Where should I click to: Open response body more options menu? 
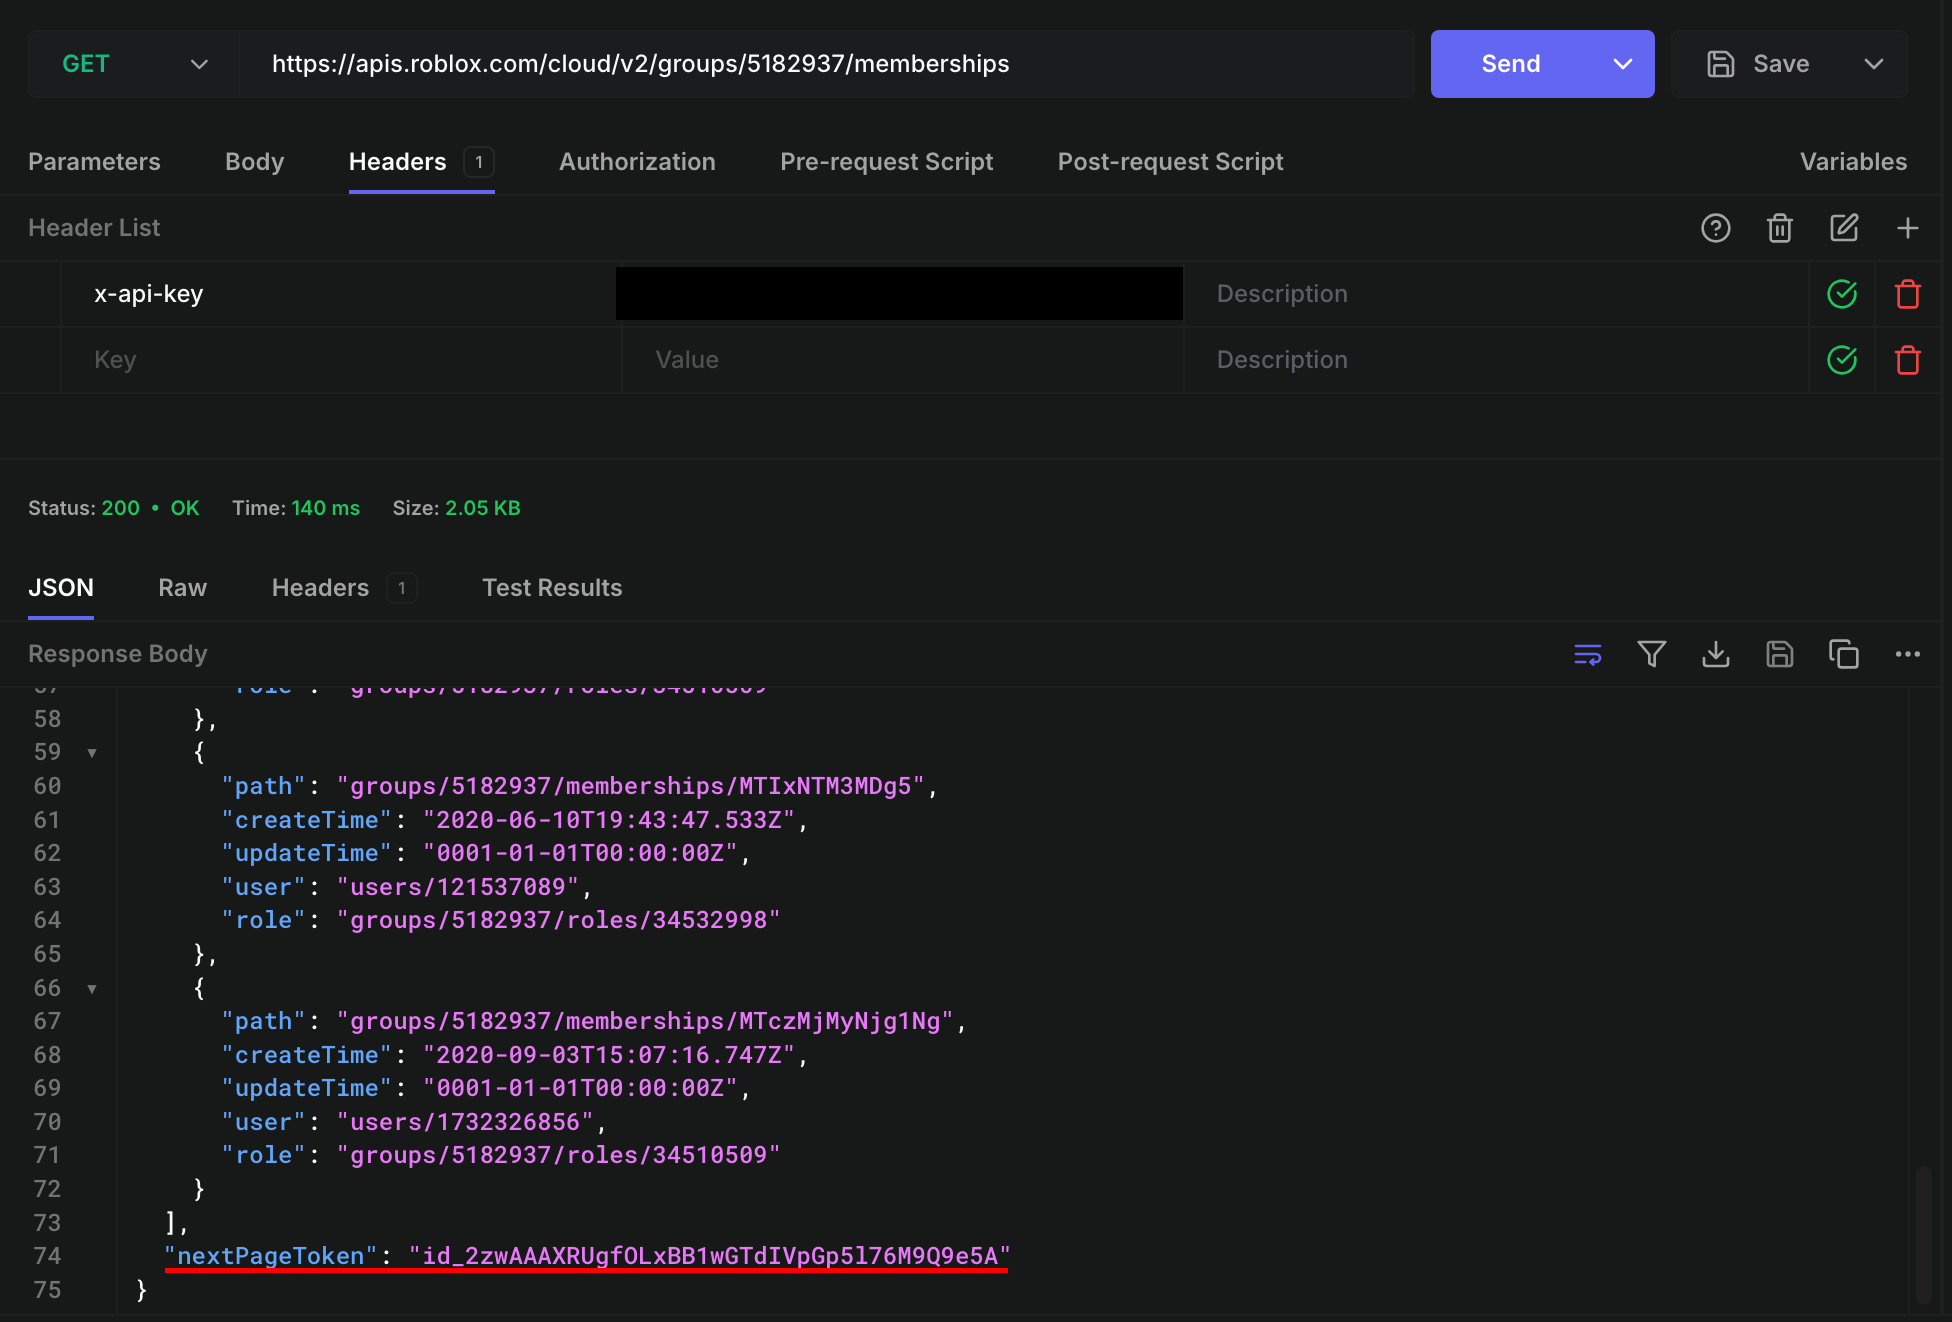click(1907, 654)
